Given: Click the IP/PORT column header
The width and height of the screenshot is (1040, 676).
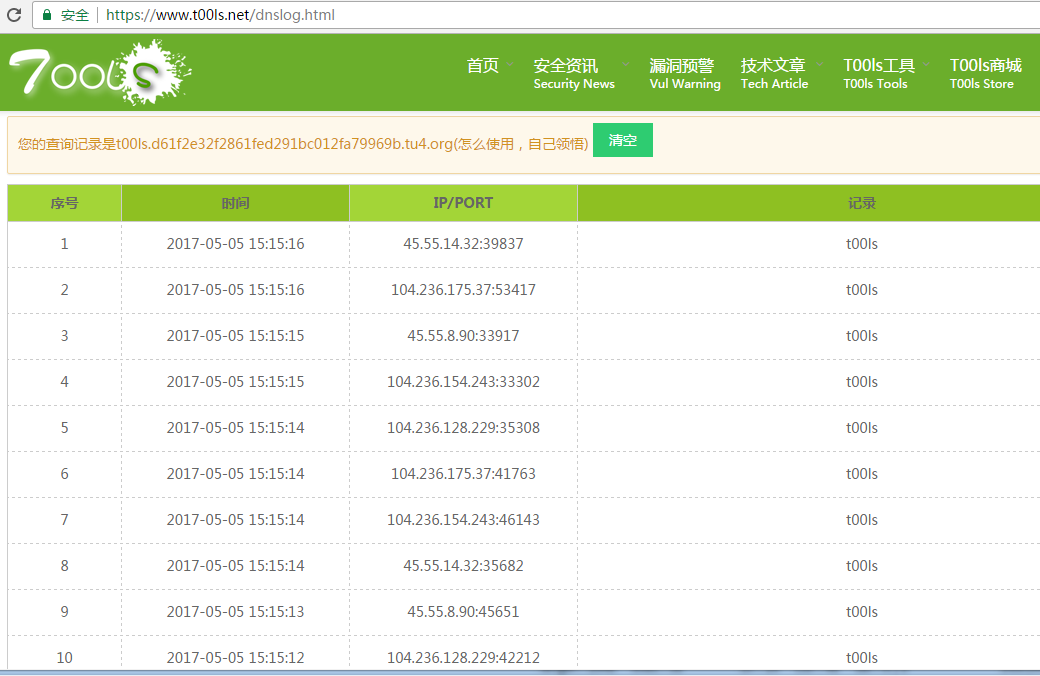Looking at the screenshot, I should click(463, 203).
